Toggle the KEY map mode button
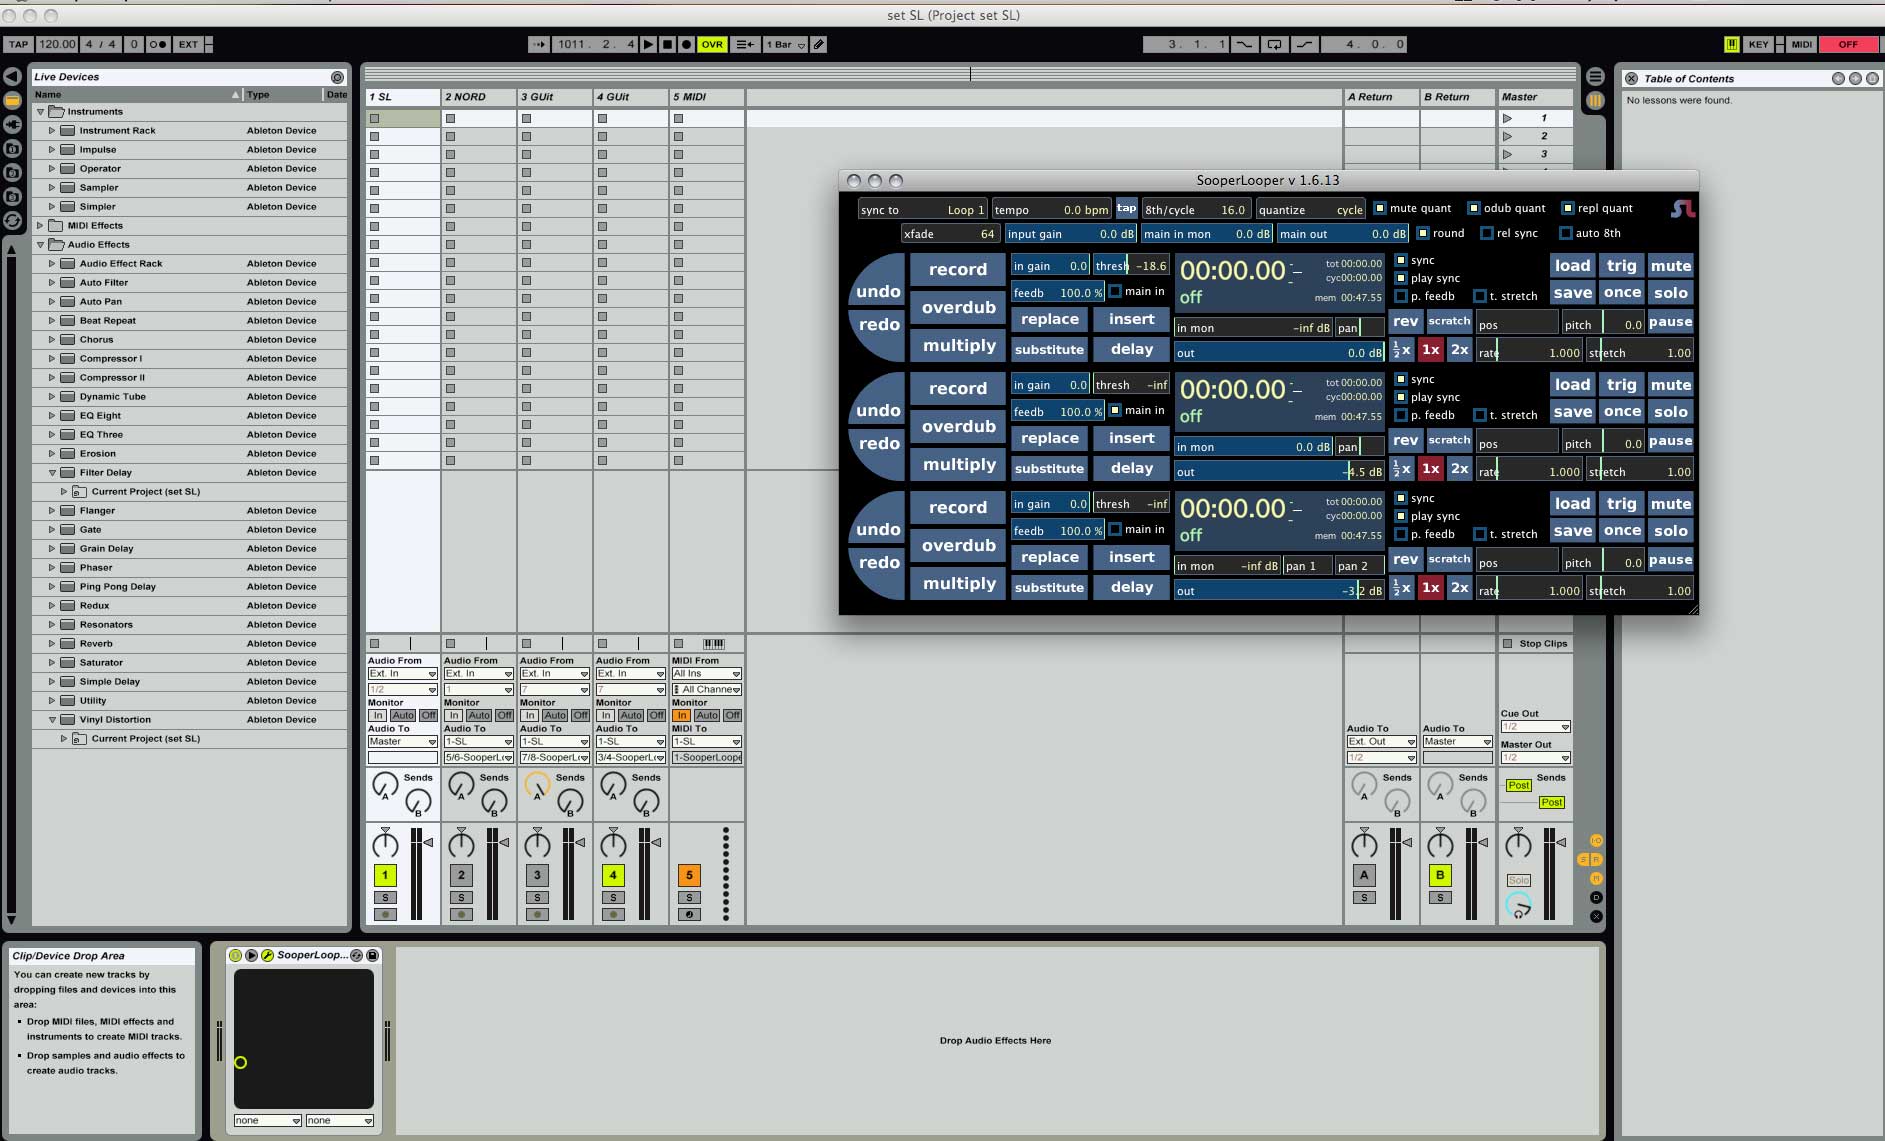This screenshot has height=1141, width=1885. click(x=1758, y=44)
